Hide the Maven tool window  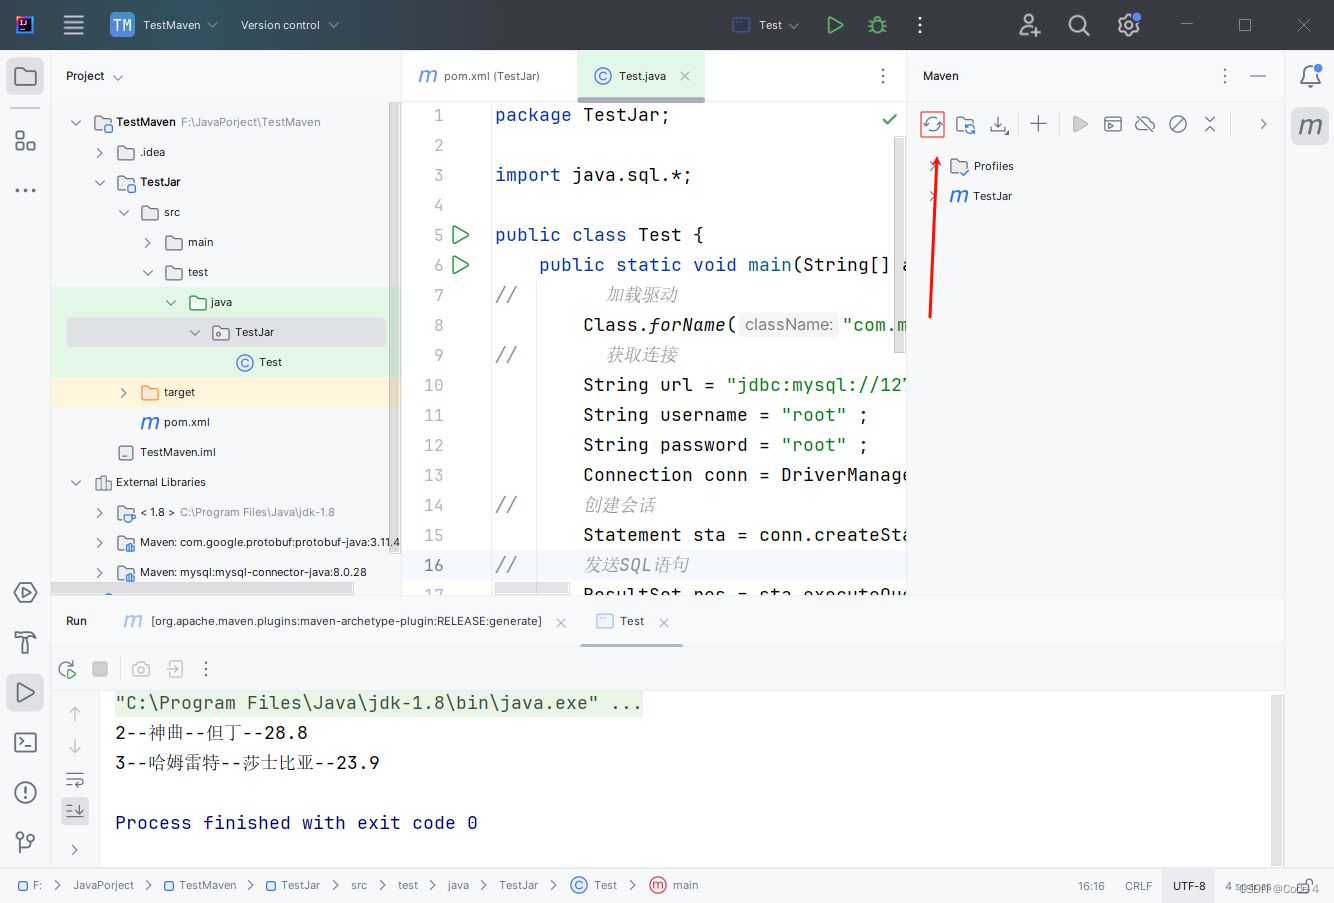[1258, 76]
